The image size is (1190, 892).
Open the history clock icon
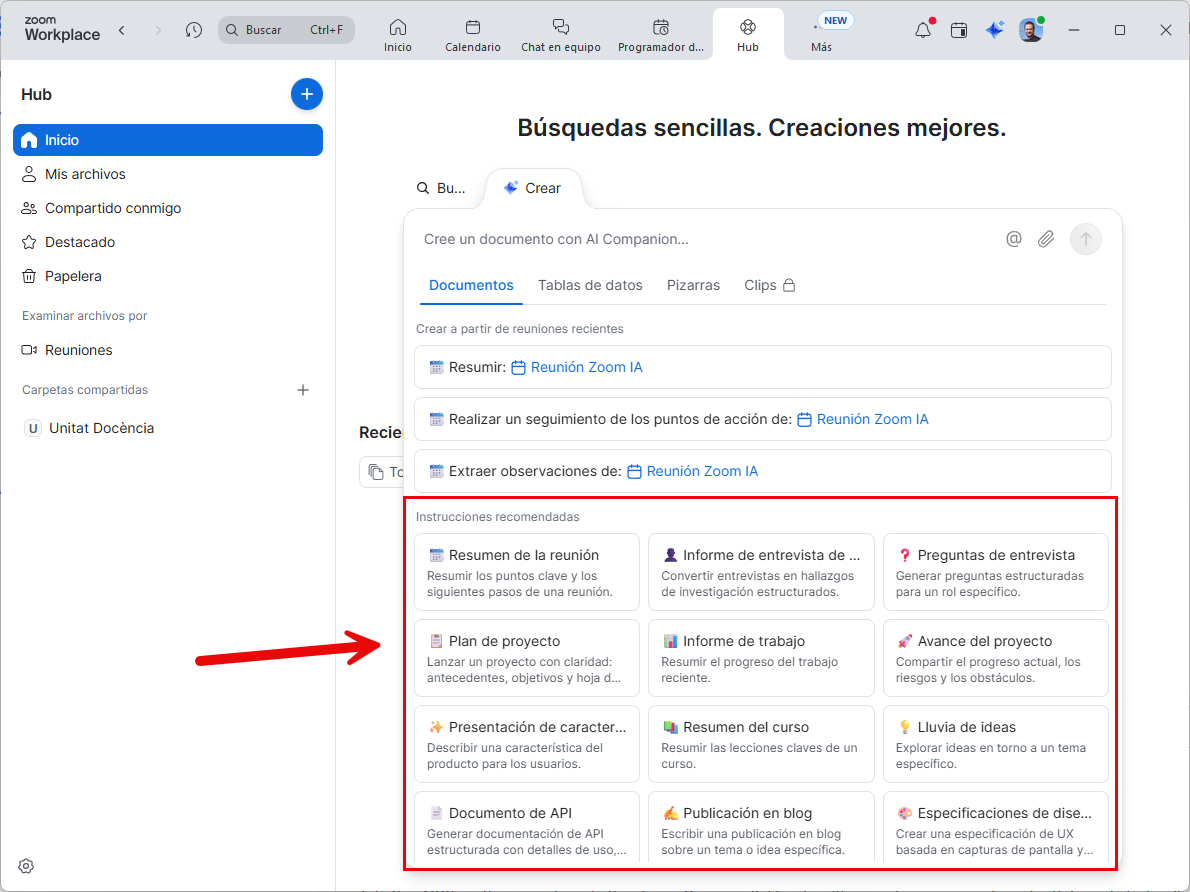[194, 30]
